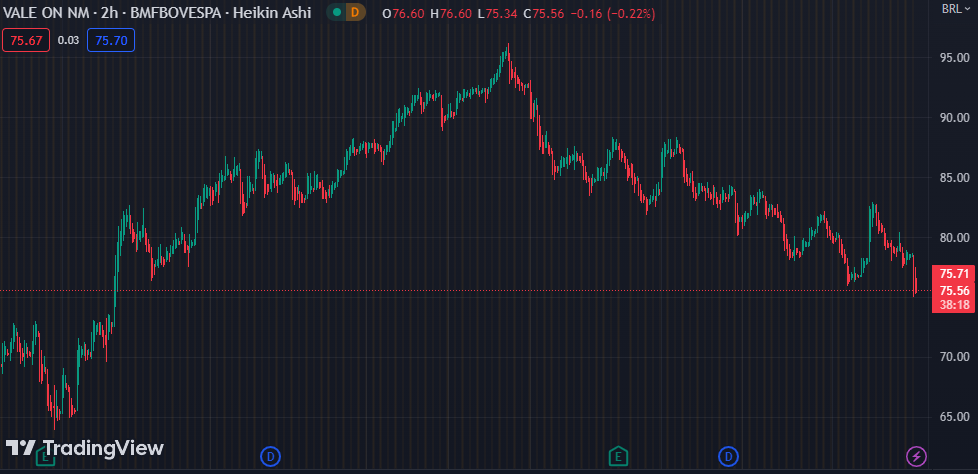Click the chart title VALE ON NM
The image size is (978, 474).
[48, 12]
